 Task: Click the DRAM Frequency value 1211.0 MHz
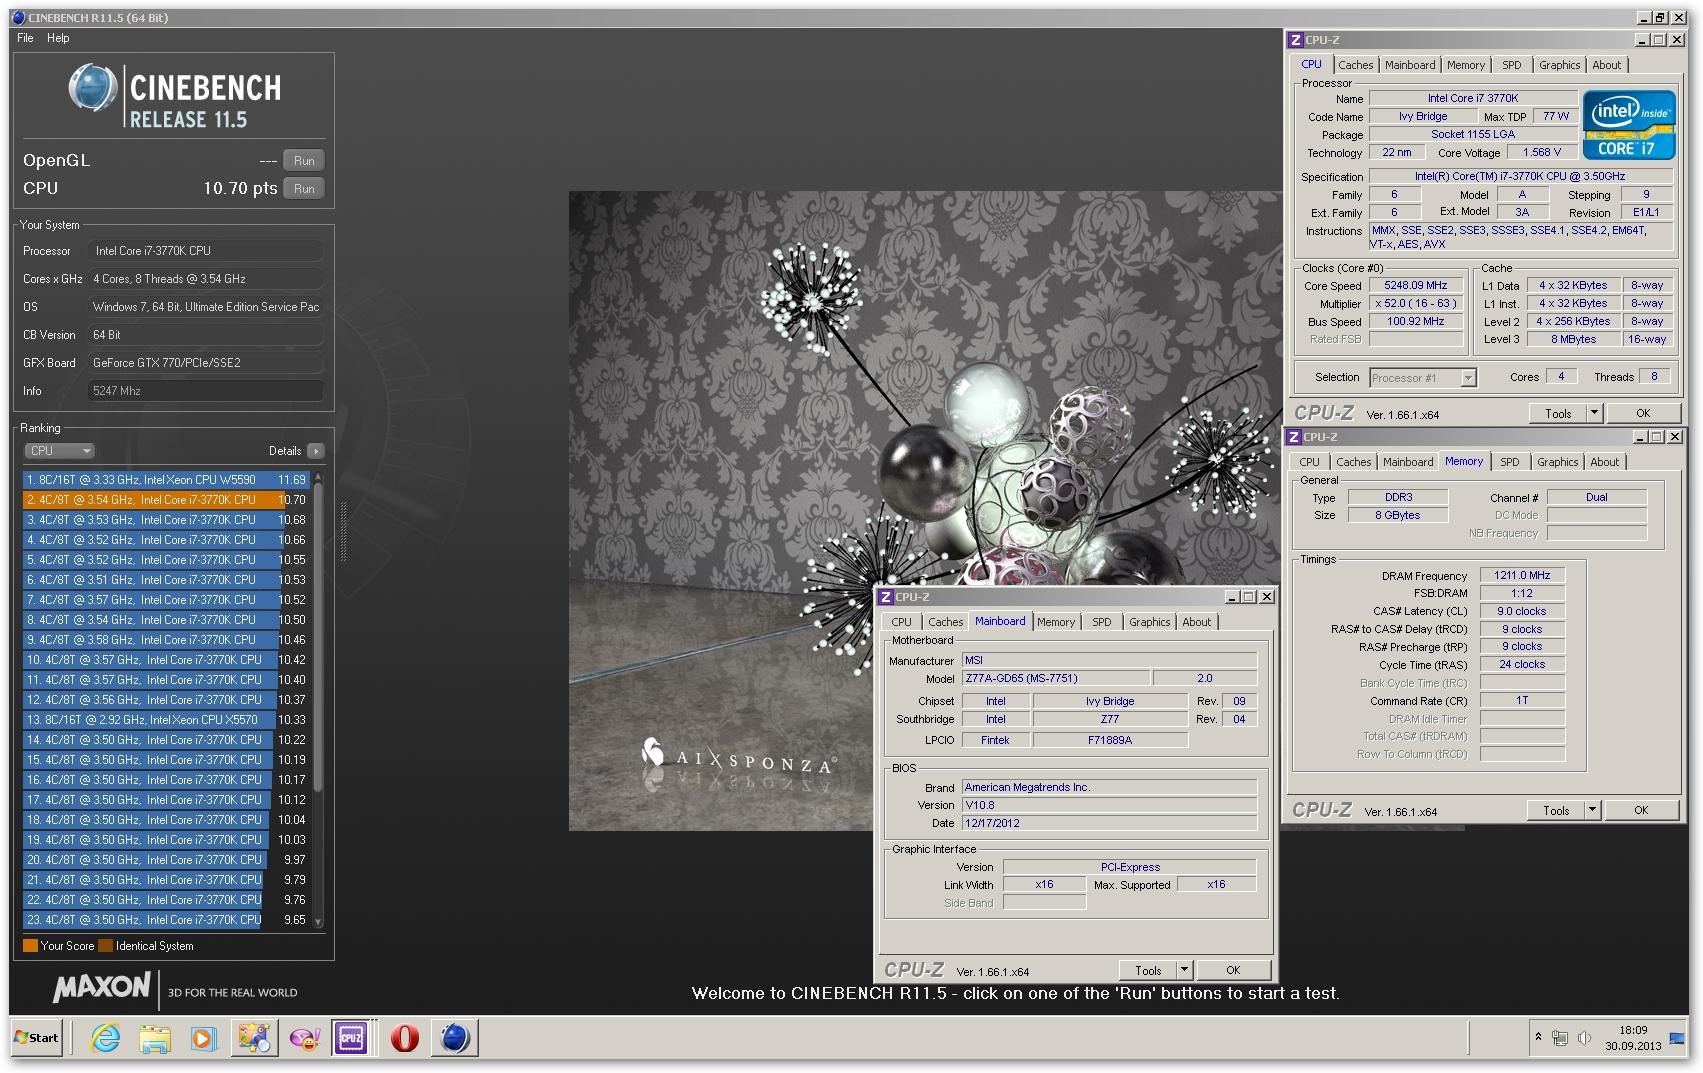[x=1522, y=576]
